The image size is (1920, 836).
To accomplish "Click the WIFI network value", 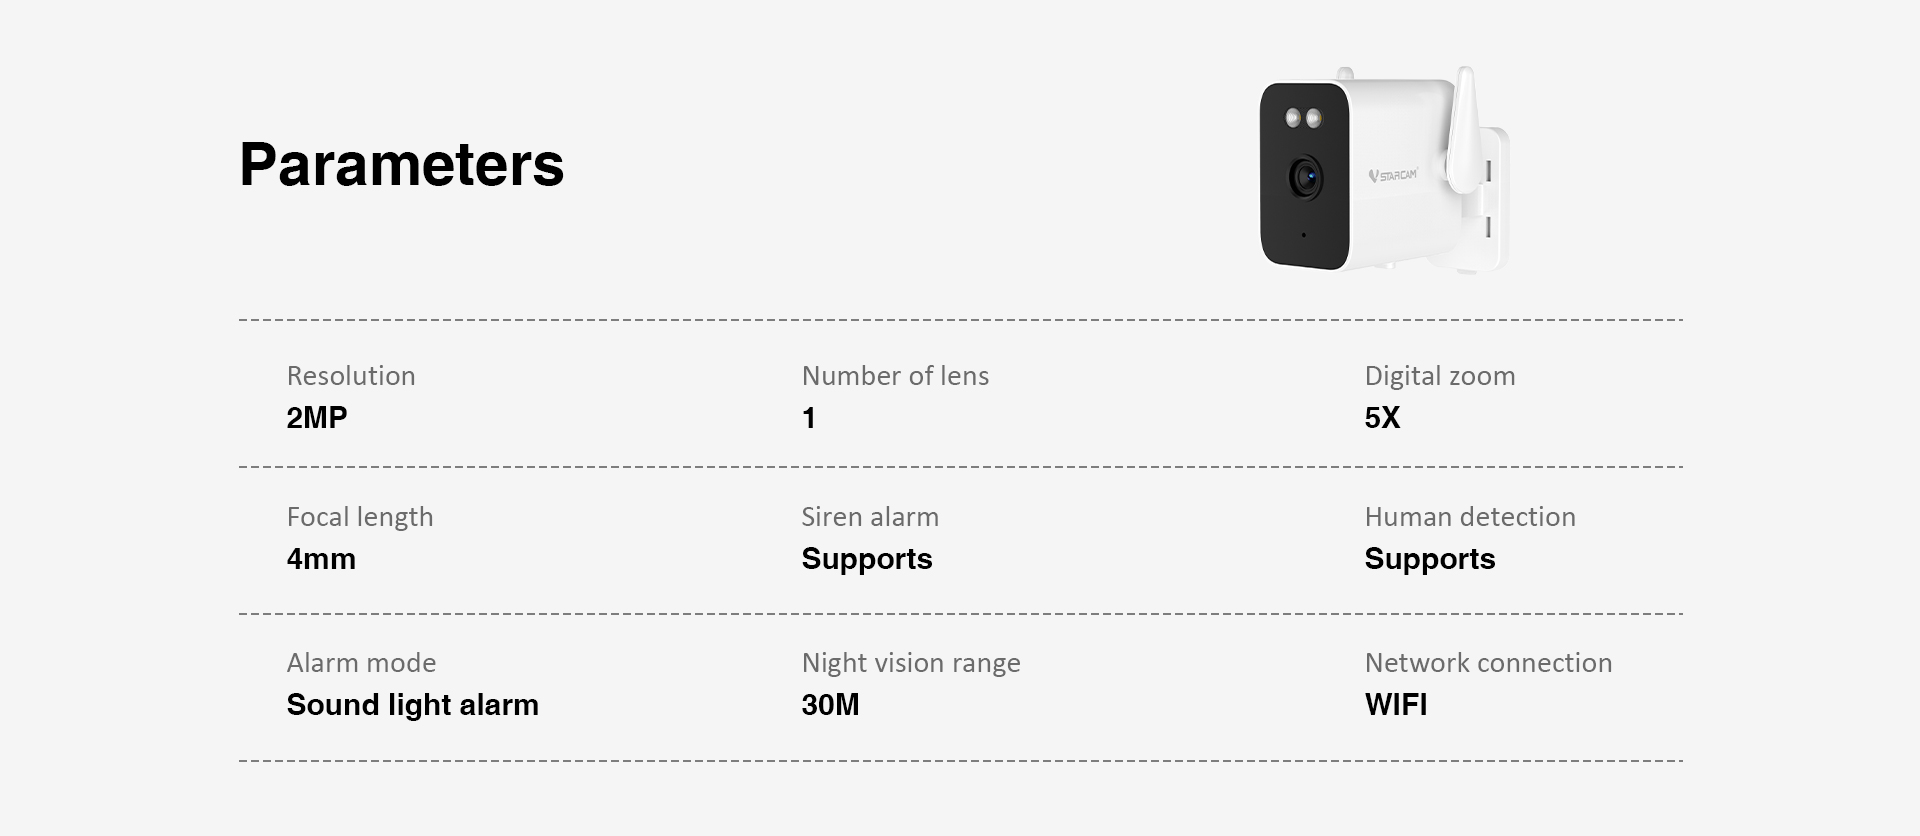I will (x=1395, y=705).
